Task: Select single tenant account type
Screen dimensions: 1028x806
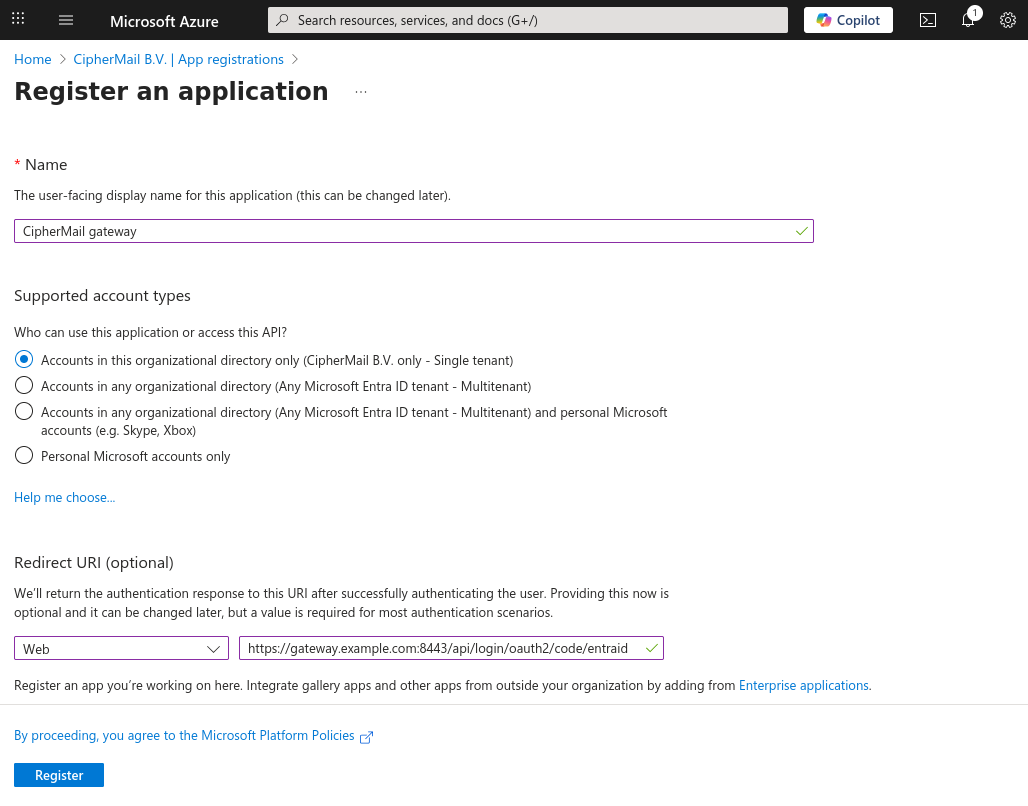Action: pyautogui.click(x=23, y=359)
